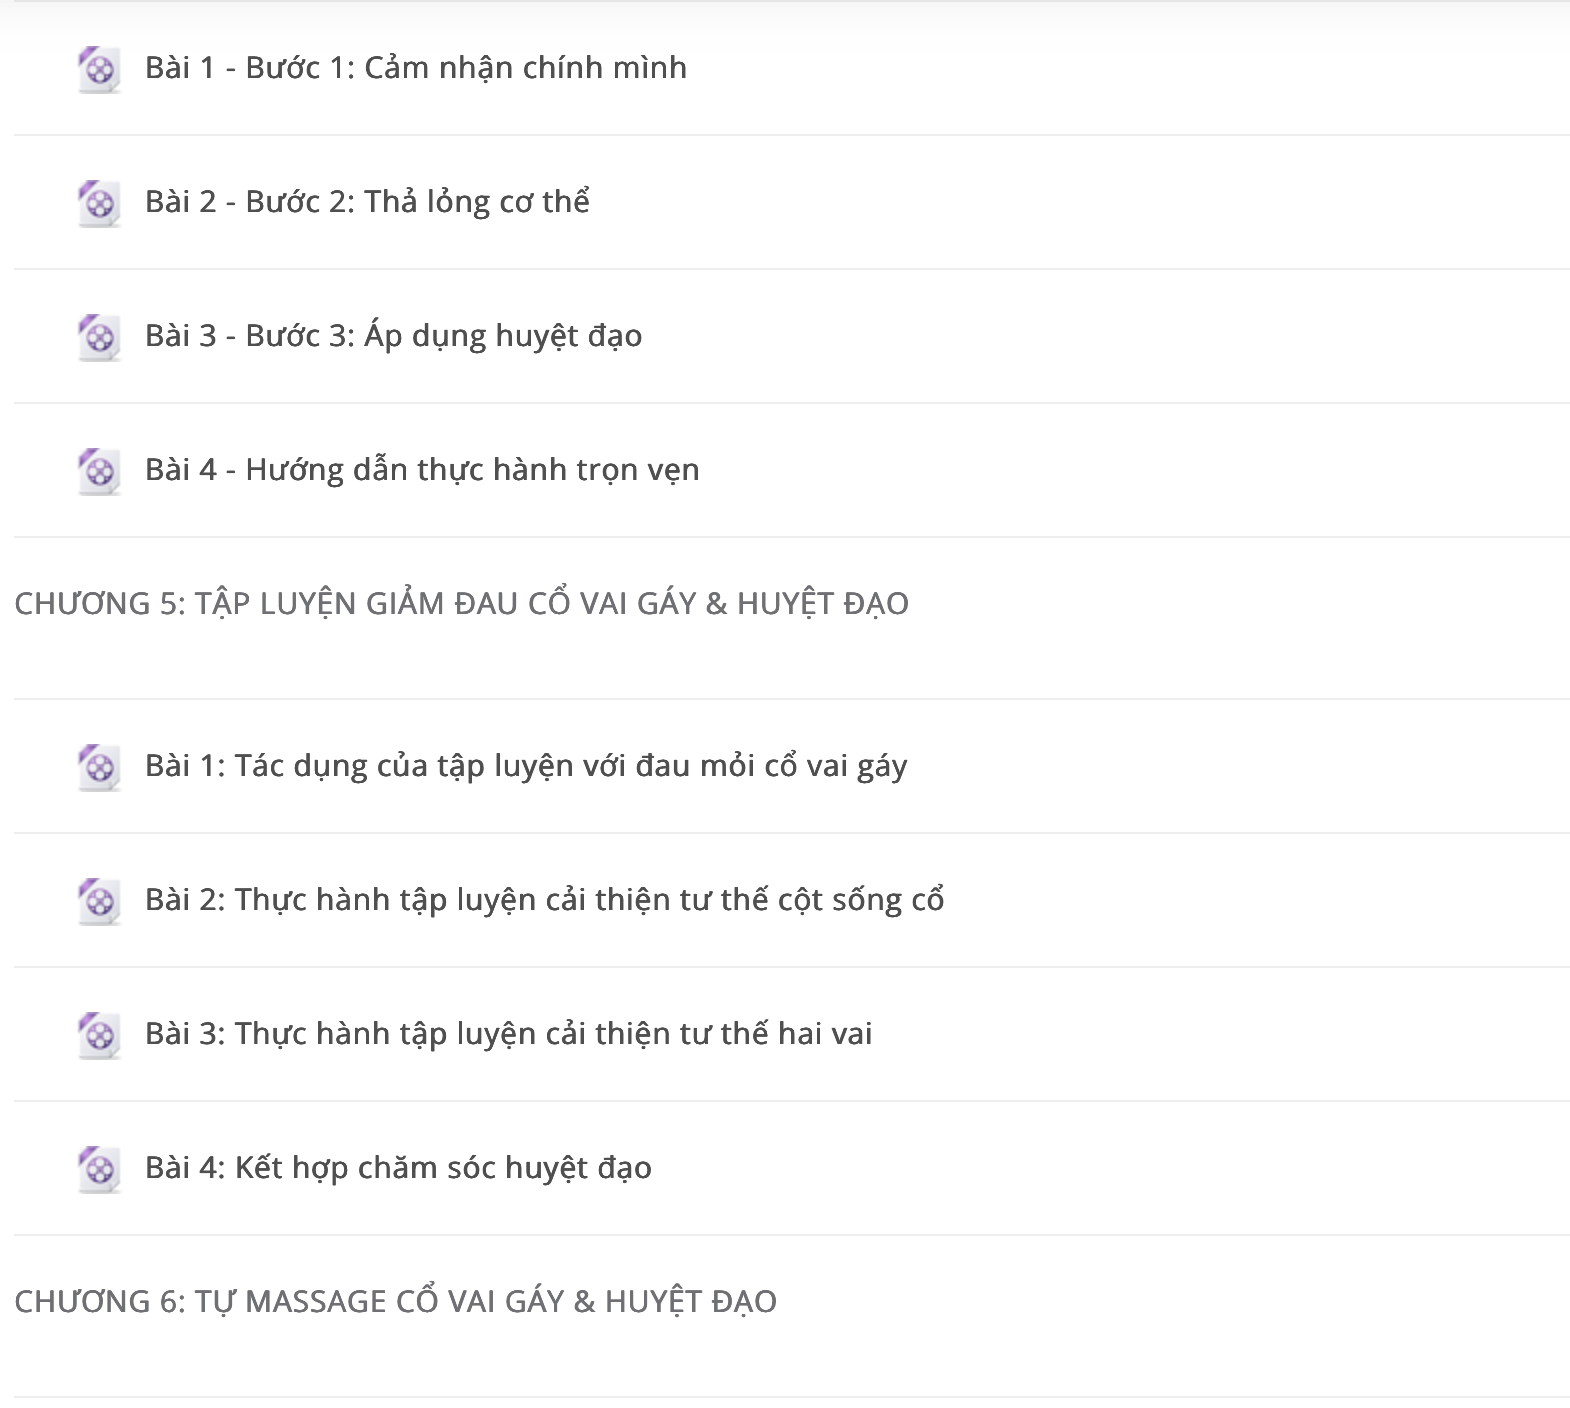Click video icon beside Hướng dẫn thực hành trọn vẹn
This screenshot has height=1408, width=1570.
tap(99, 472)
